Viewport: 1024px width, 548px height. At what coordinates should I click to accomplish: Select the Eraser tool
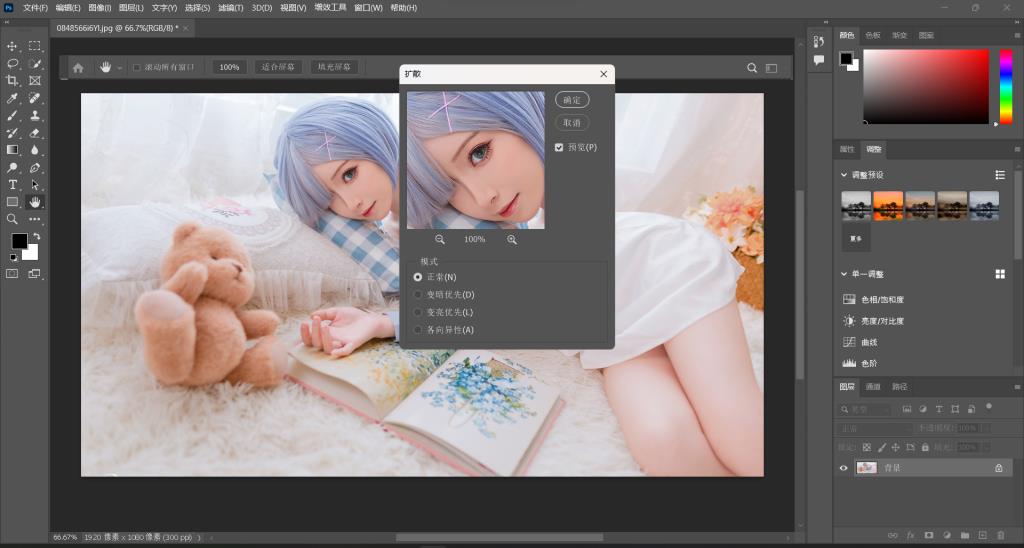click(35, 133)
